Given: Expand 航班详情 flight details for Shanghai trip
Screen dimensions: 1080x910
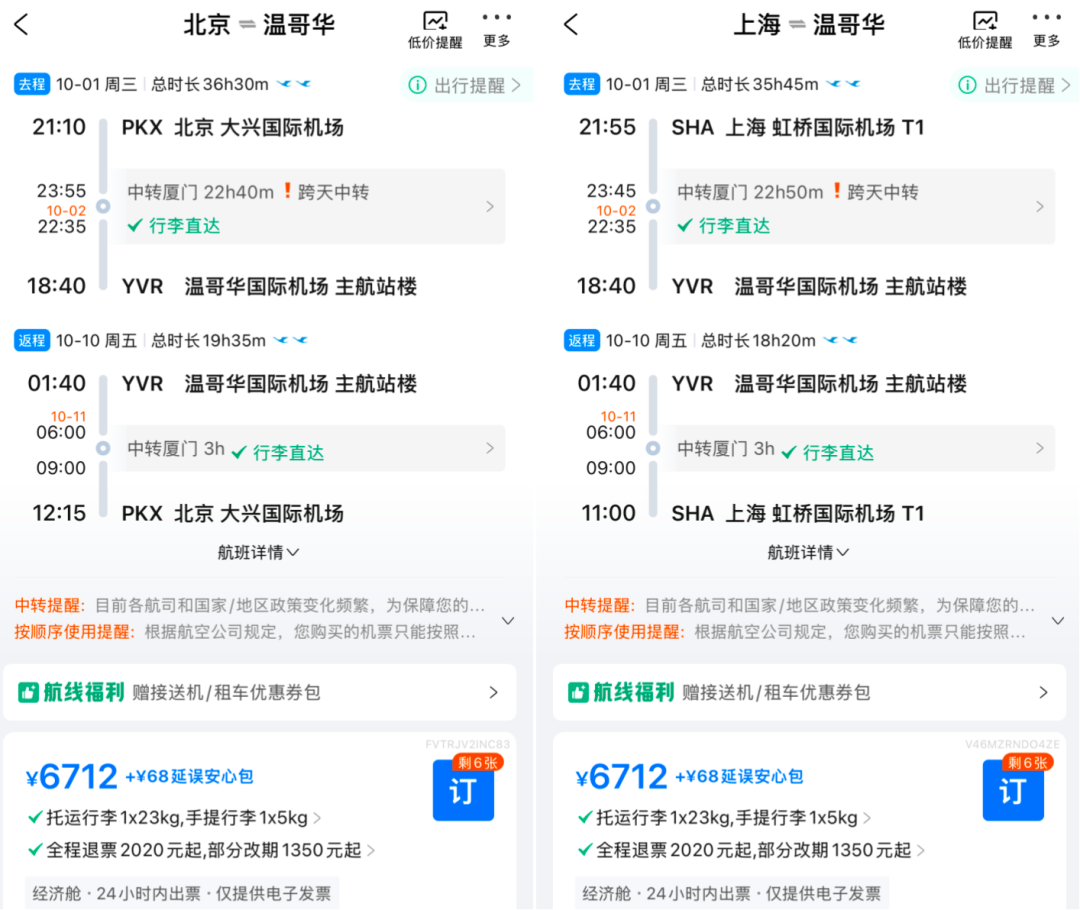Looking at the screenshot, I should [x=808, y=552].
